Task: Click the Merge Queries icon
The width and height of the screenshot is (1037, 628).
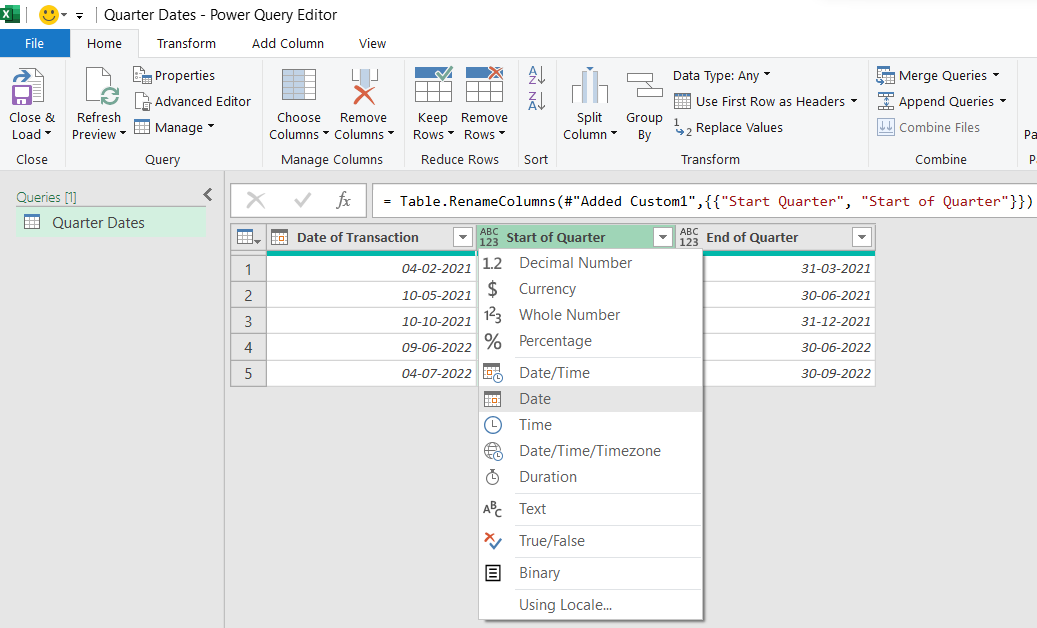Action: click(x=886, y=75)
